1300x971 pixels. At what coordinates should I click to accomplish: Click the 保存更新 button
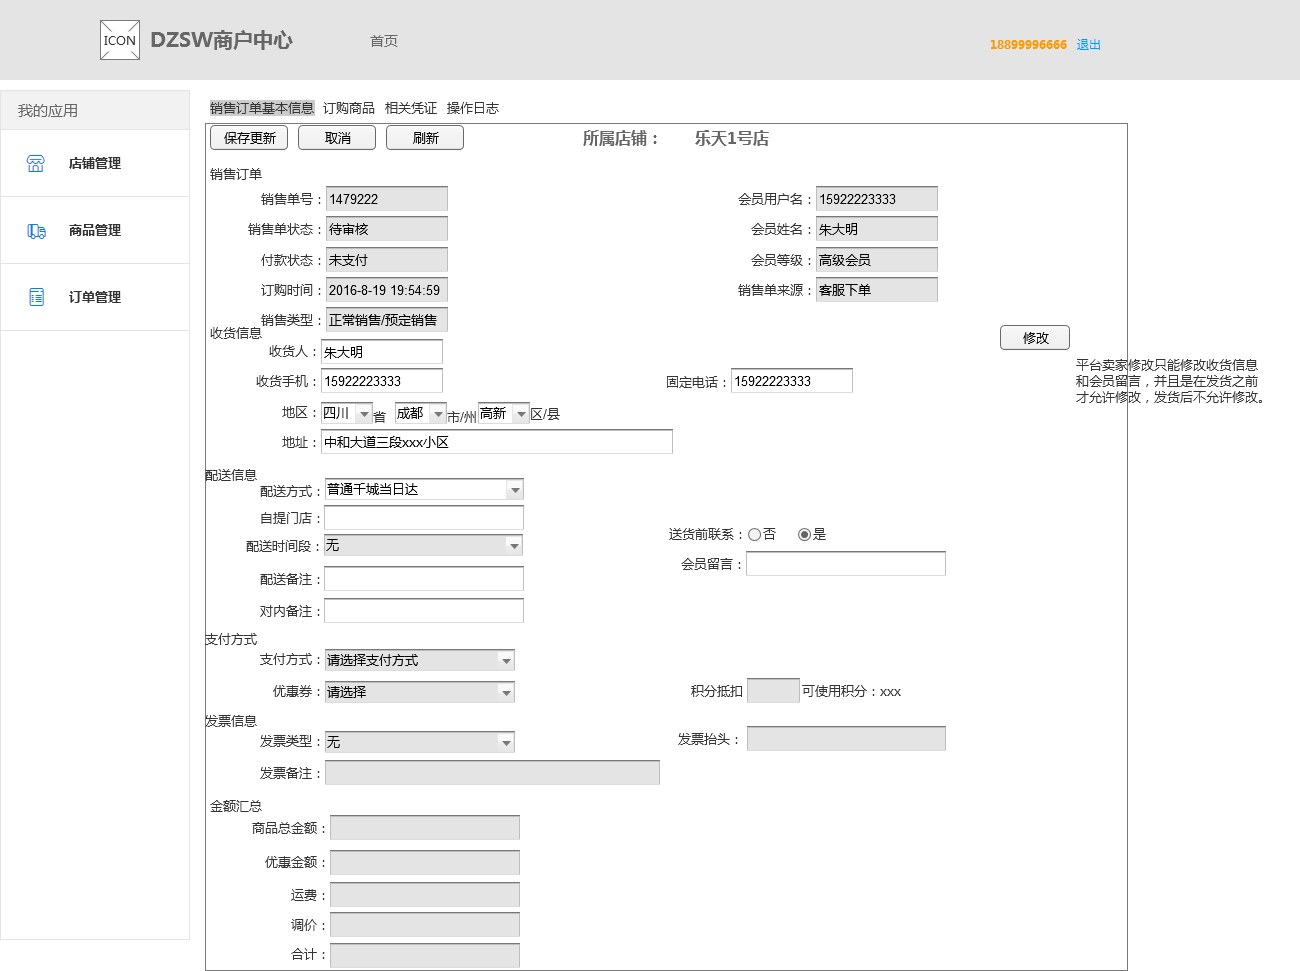(249, 138)
